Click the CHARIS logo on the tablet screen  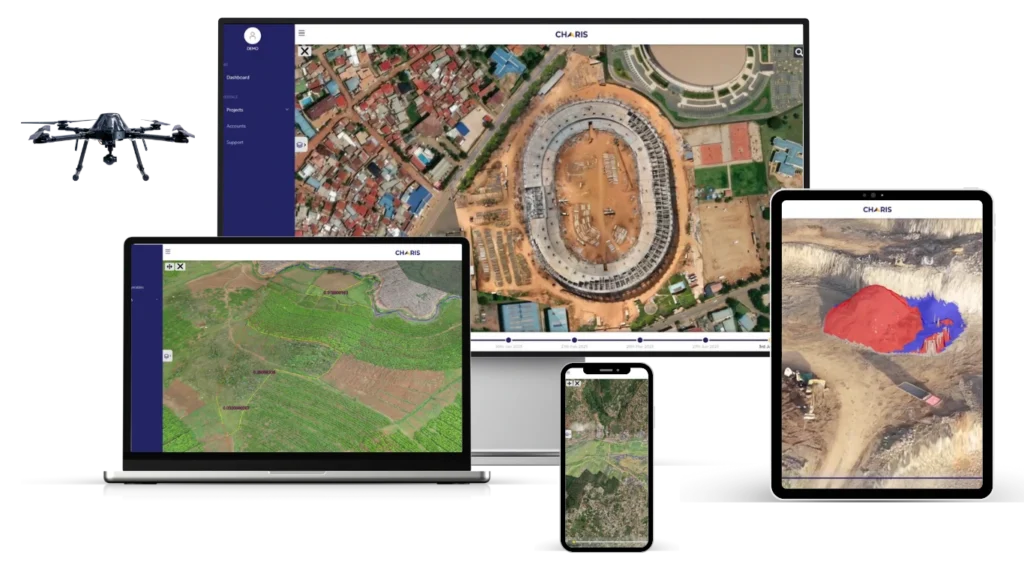click(877, 209)
